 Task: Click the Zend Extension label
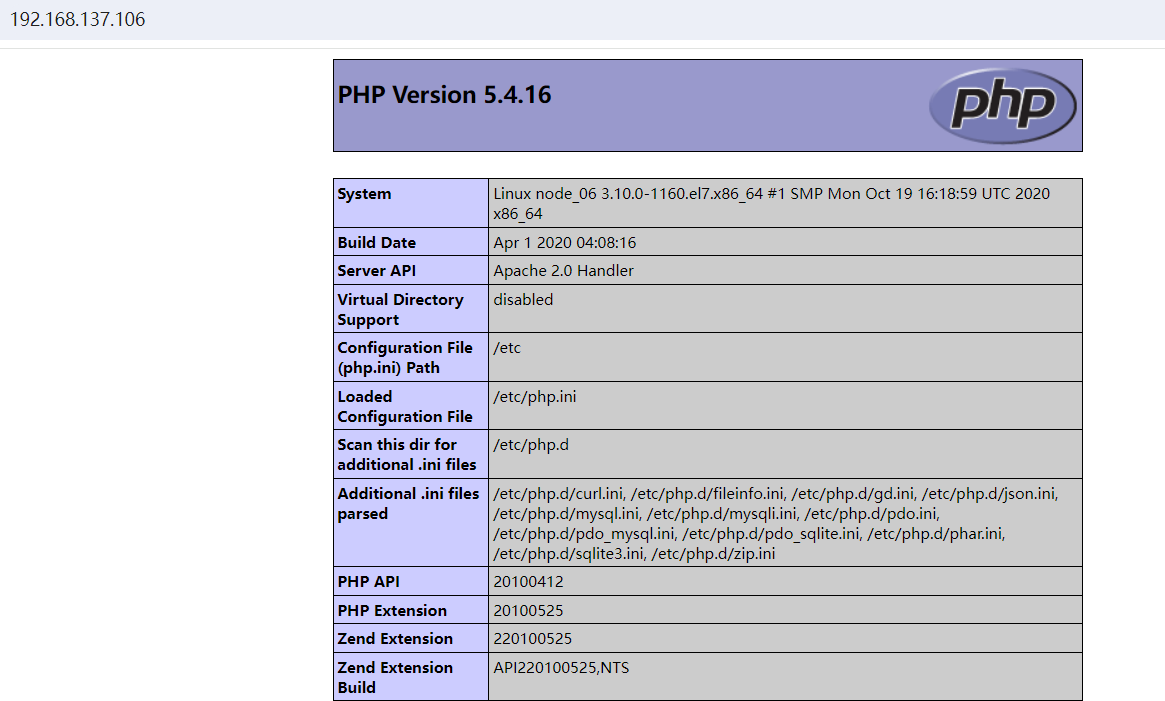pos(395,639)
